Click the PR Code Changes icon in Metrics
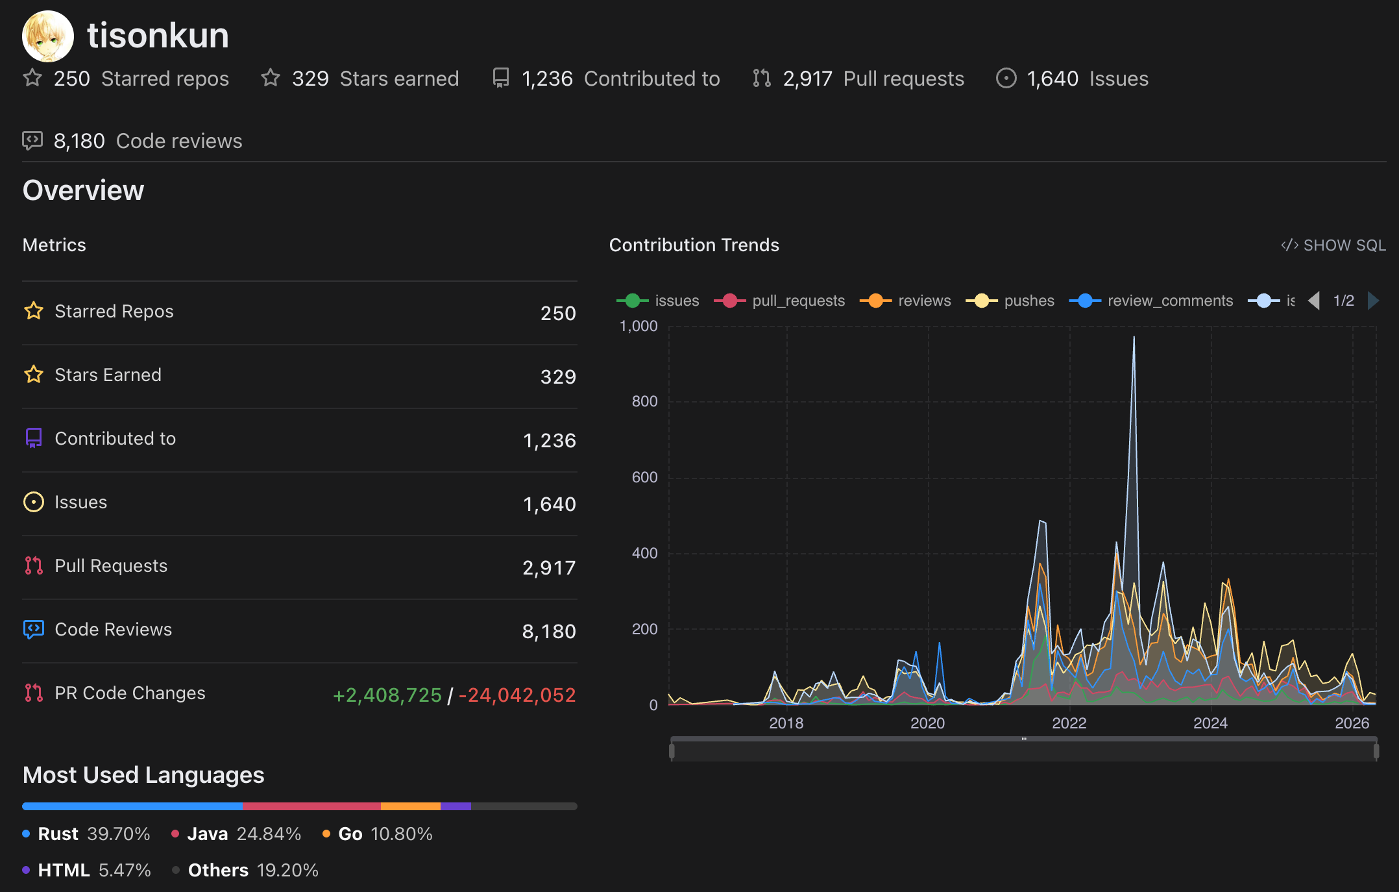 [34, 692]
